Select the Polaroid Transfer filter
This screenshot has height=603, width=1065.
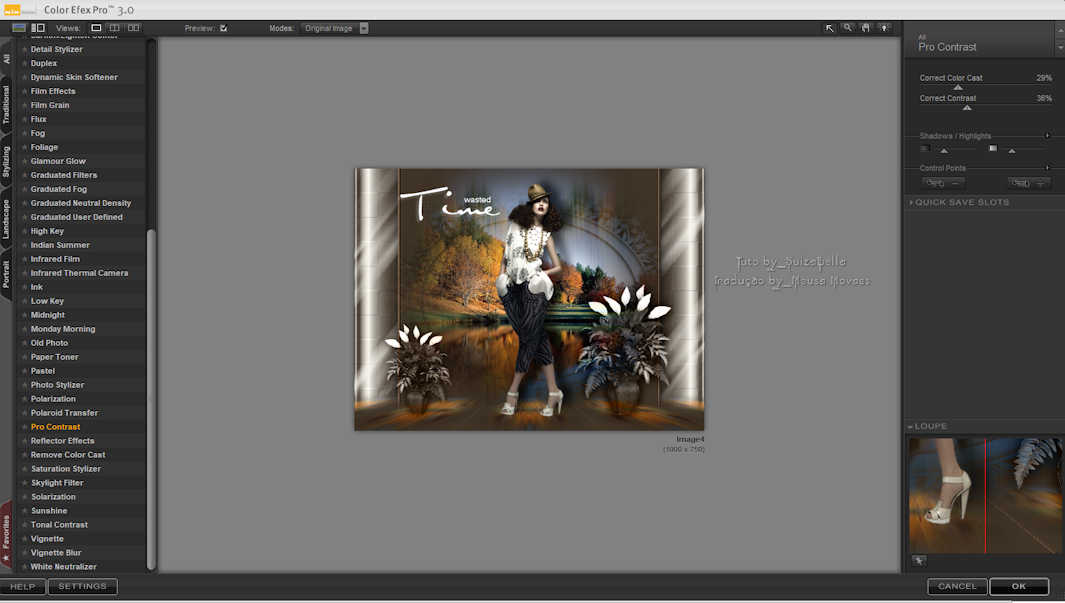[x=65, y=413]
